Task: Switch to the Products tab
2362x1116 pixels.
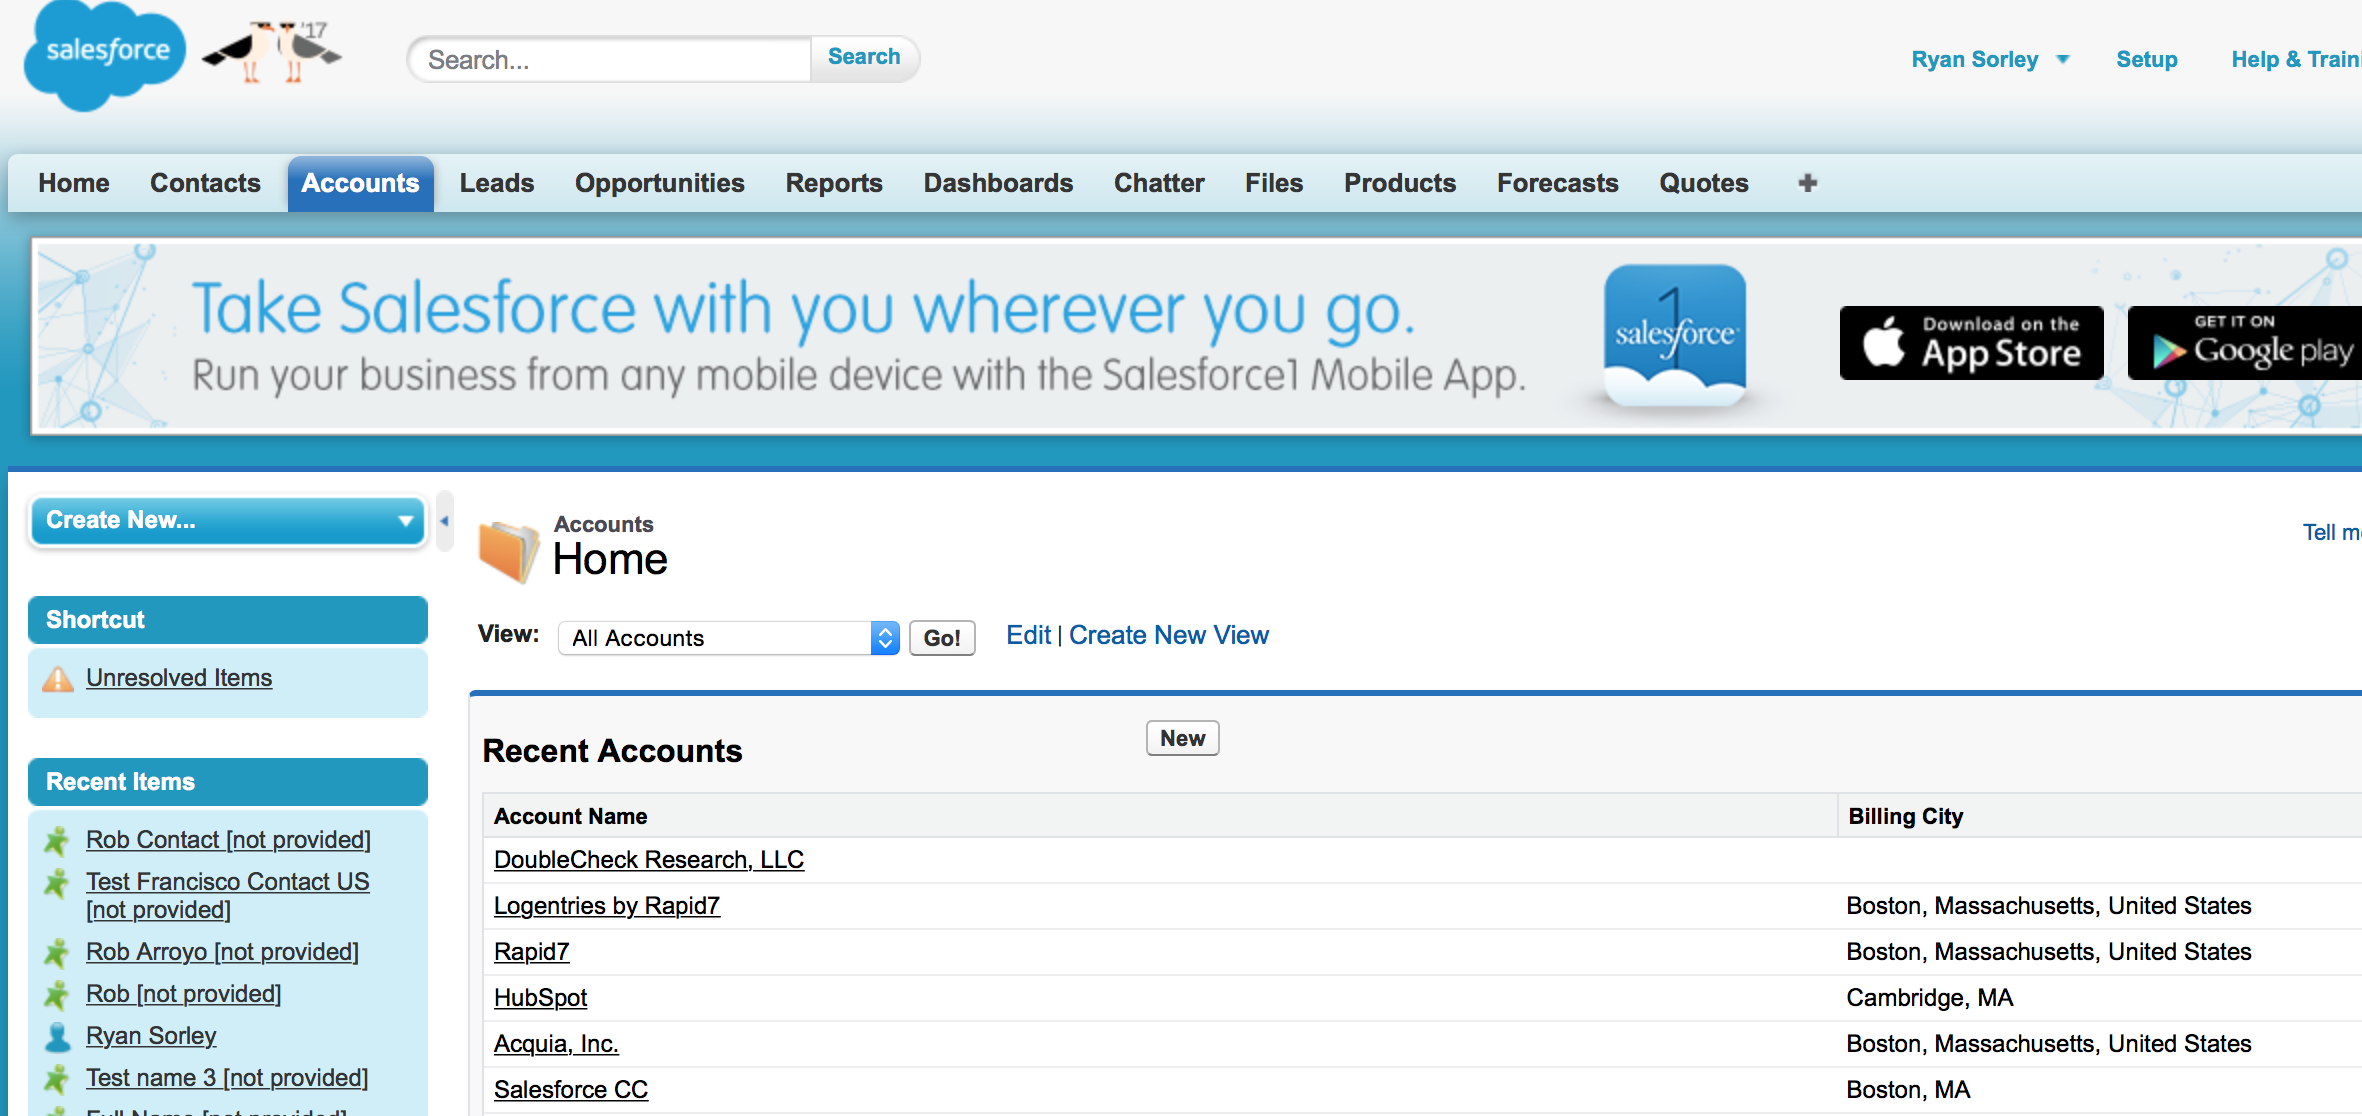Action: pyautogui.click(x=1400, y=183)
